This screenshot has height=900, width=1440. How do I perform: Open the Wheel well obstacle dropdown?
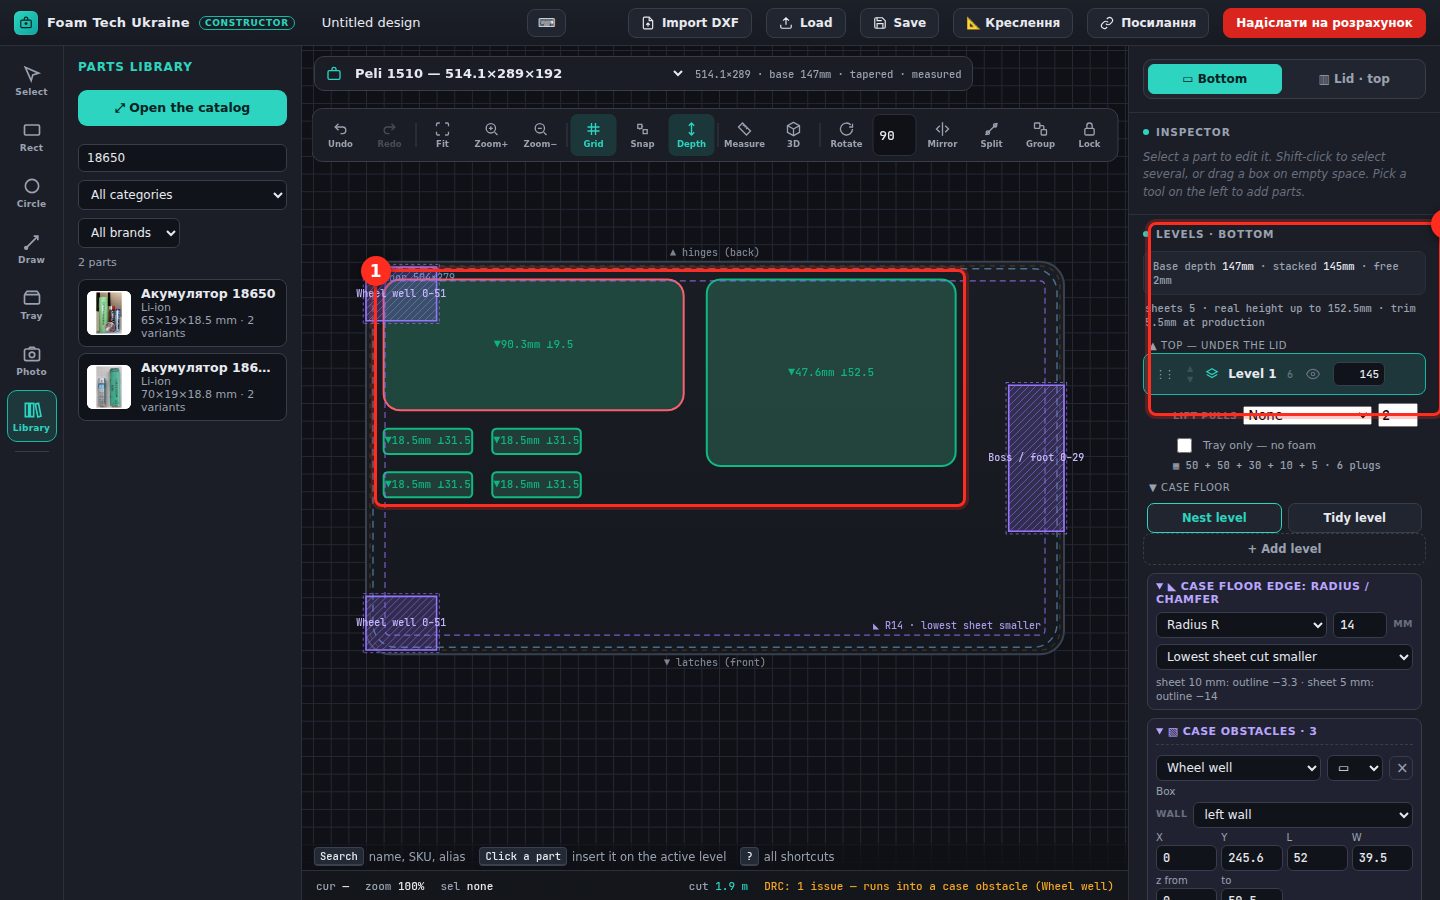[x=1238, y=768]
